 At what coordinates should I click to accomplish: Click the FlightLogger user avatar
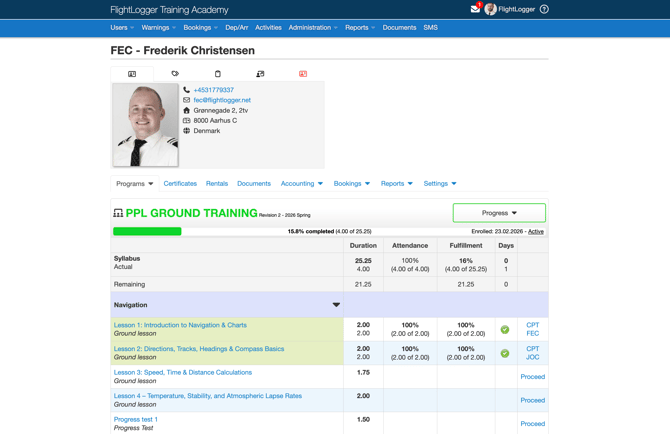point(490,9)
